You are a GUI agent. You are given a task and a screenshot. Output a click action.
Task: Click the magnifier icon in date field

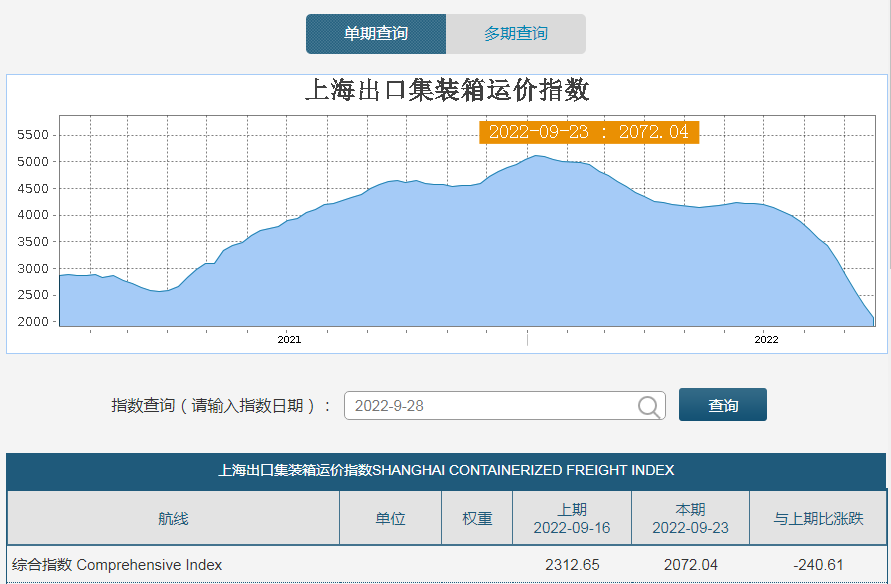click(649, 406)
